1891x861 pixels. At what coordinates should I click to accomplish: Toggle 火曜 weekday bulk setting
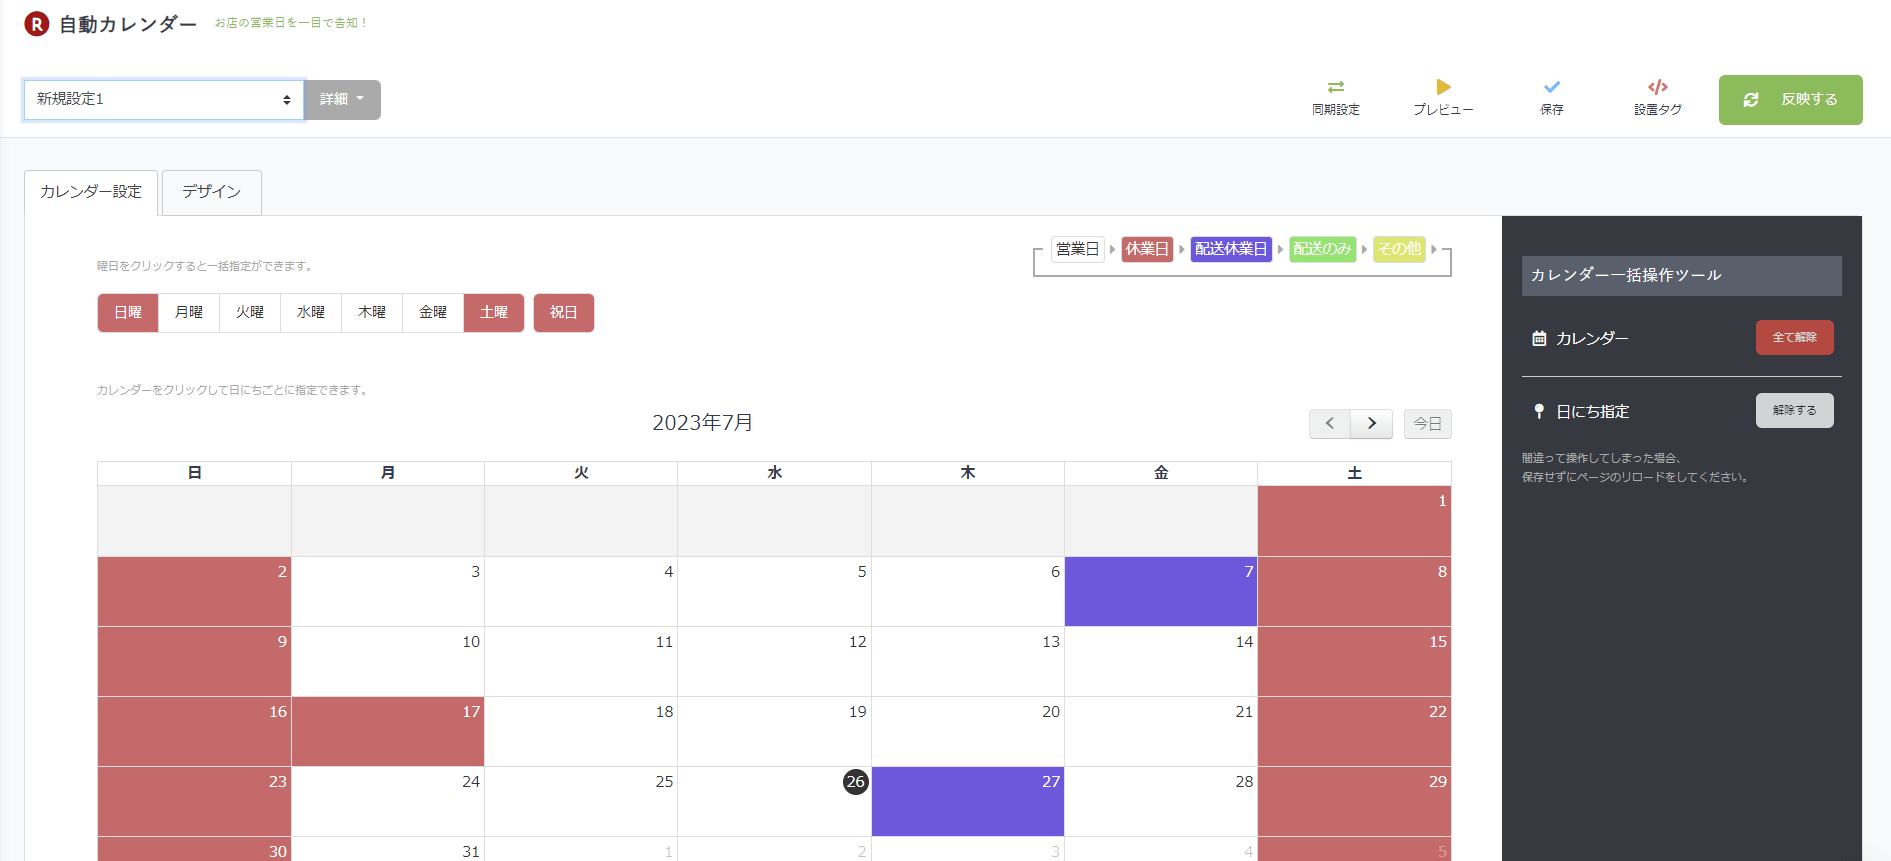(250, 313)
